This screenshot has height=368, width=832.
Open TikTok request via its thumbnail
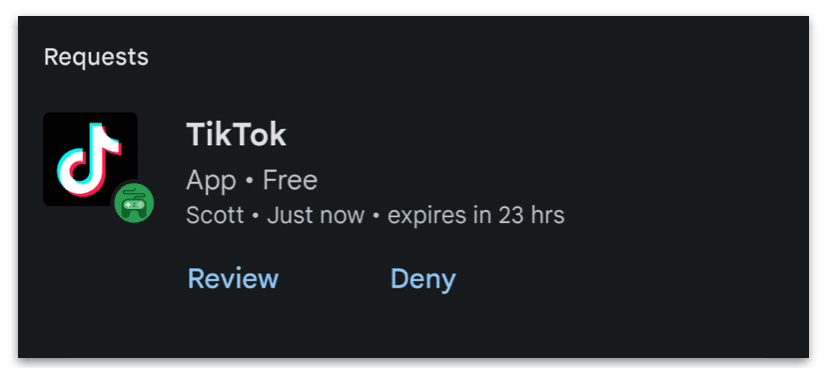[x=90, y=159]
